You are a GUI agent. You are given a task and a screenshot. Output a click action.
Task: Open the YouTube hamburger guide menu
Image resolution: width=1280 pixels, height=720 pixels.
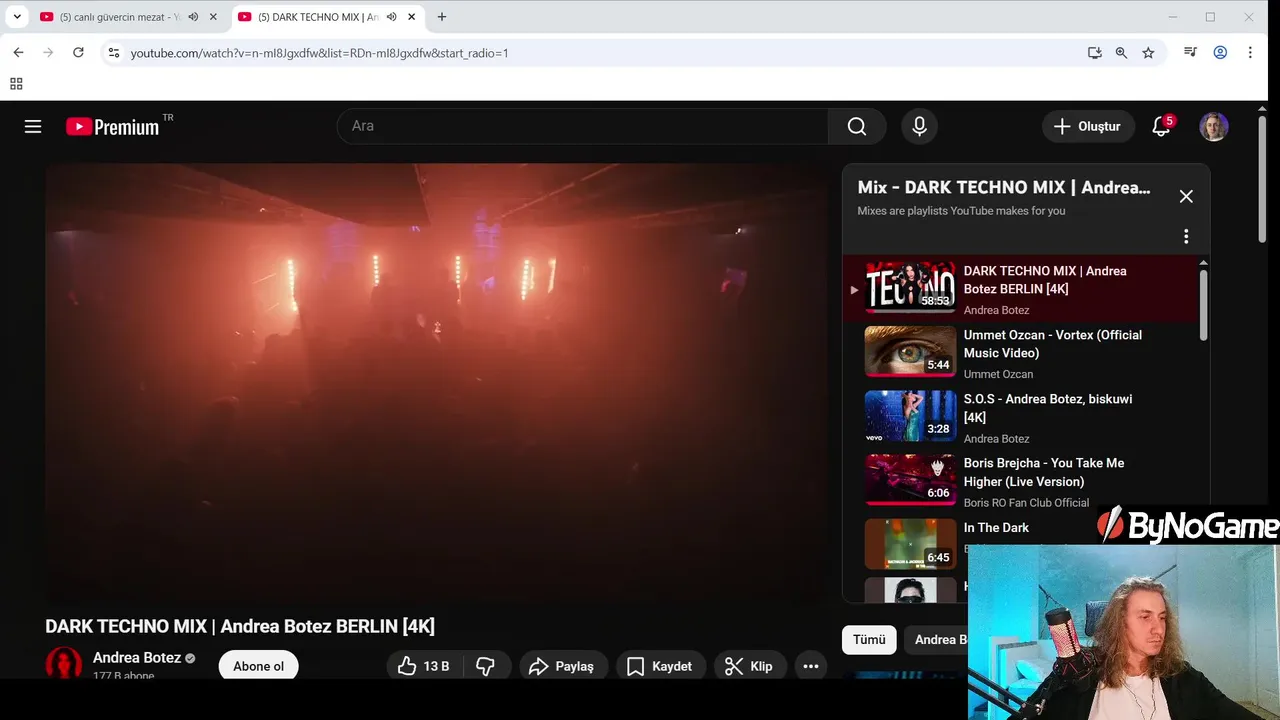[33, 126]
